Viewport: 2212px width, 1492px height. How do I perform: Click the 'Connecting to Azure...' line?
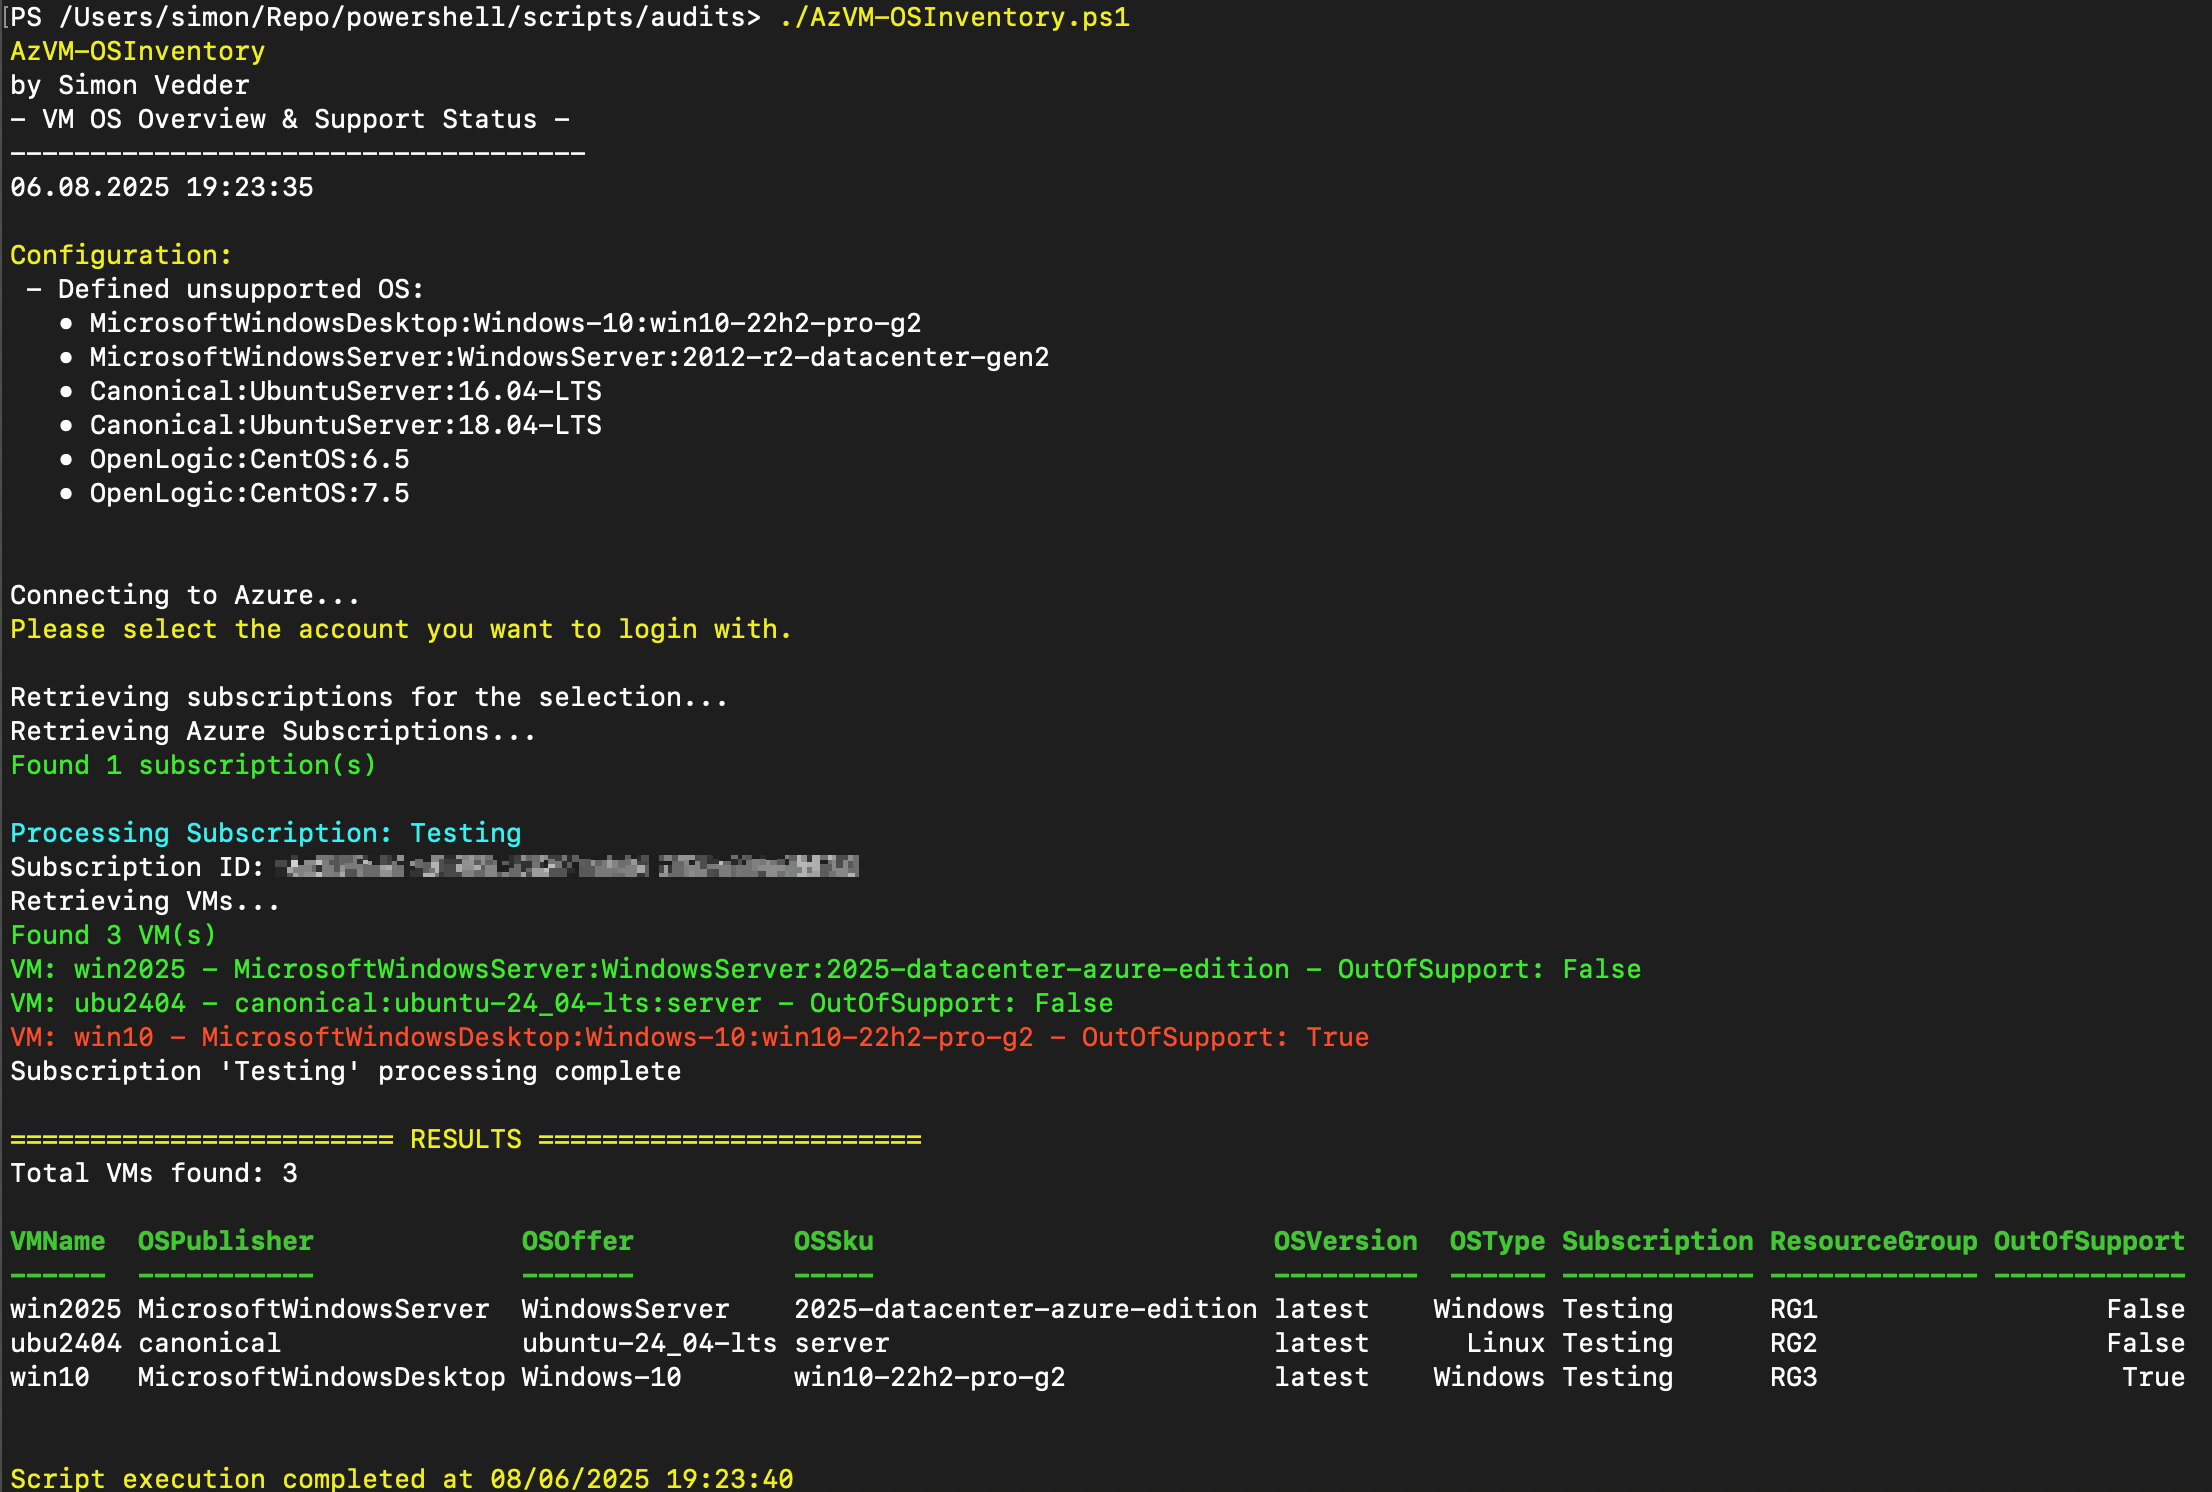185,595
